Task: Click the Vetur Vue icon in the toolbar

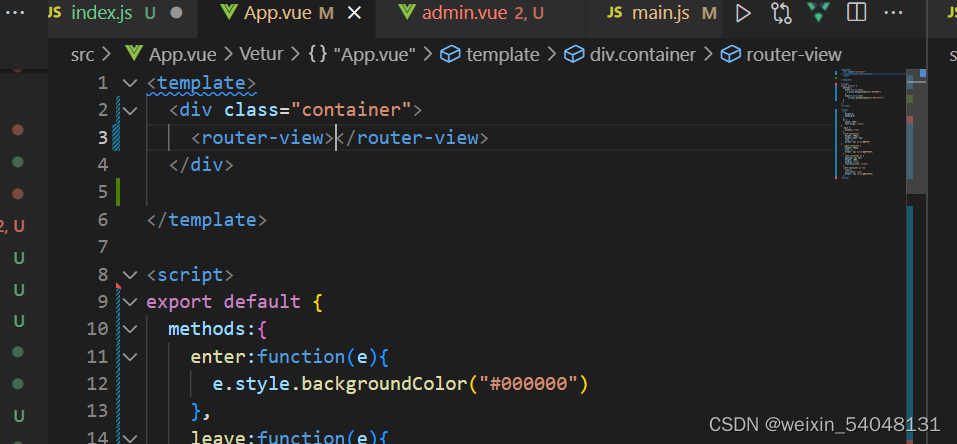Action: coord(818,13)
